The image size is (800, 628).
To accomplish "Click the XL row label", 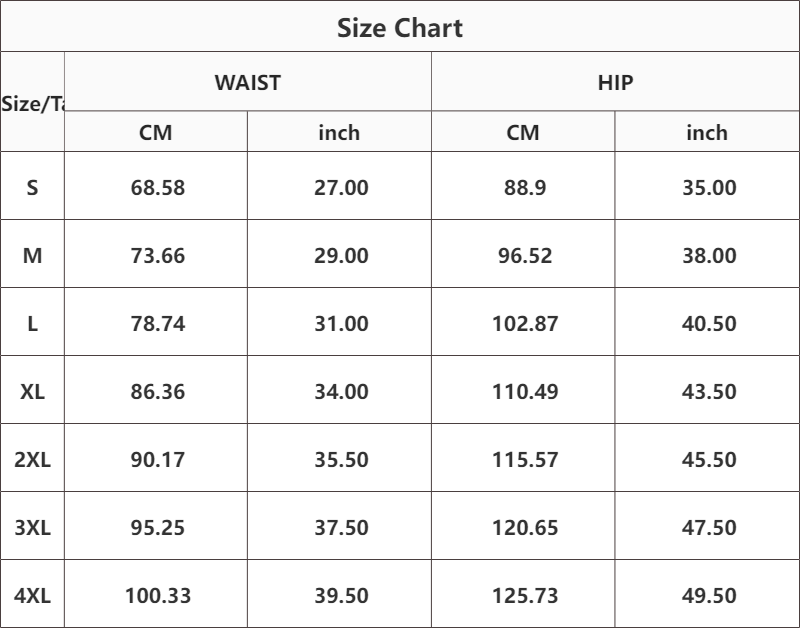I will [32, 391].
